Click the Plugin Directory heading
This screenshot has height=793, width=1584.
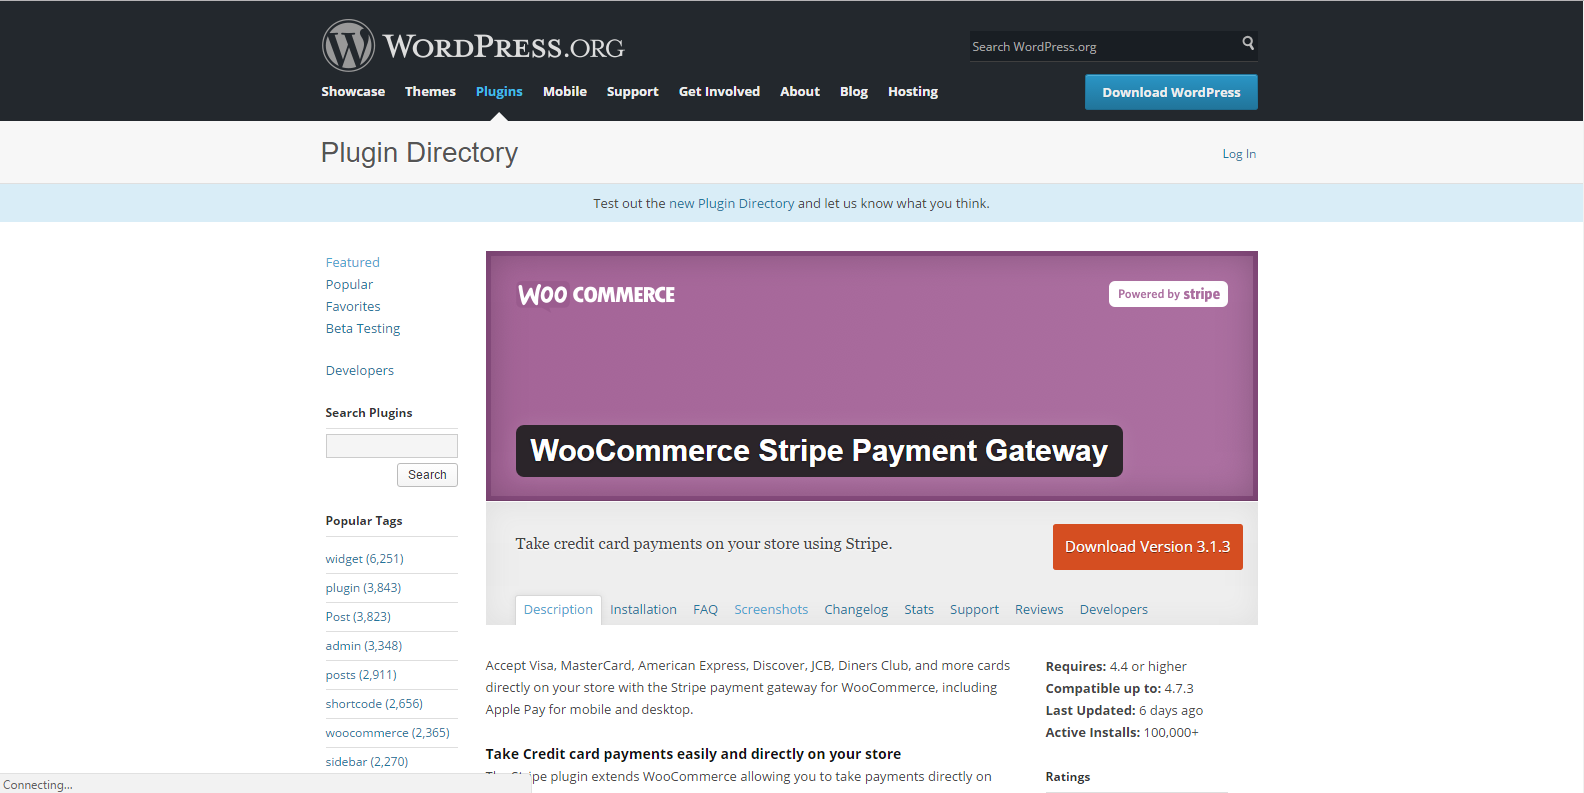click(419, 152)
